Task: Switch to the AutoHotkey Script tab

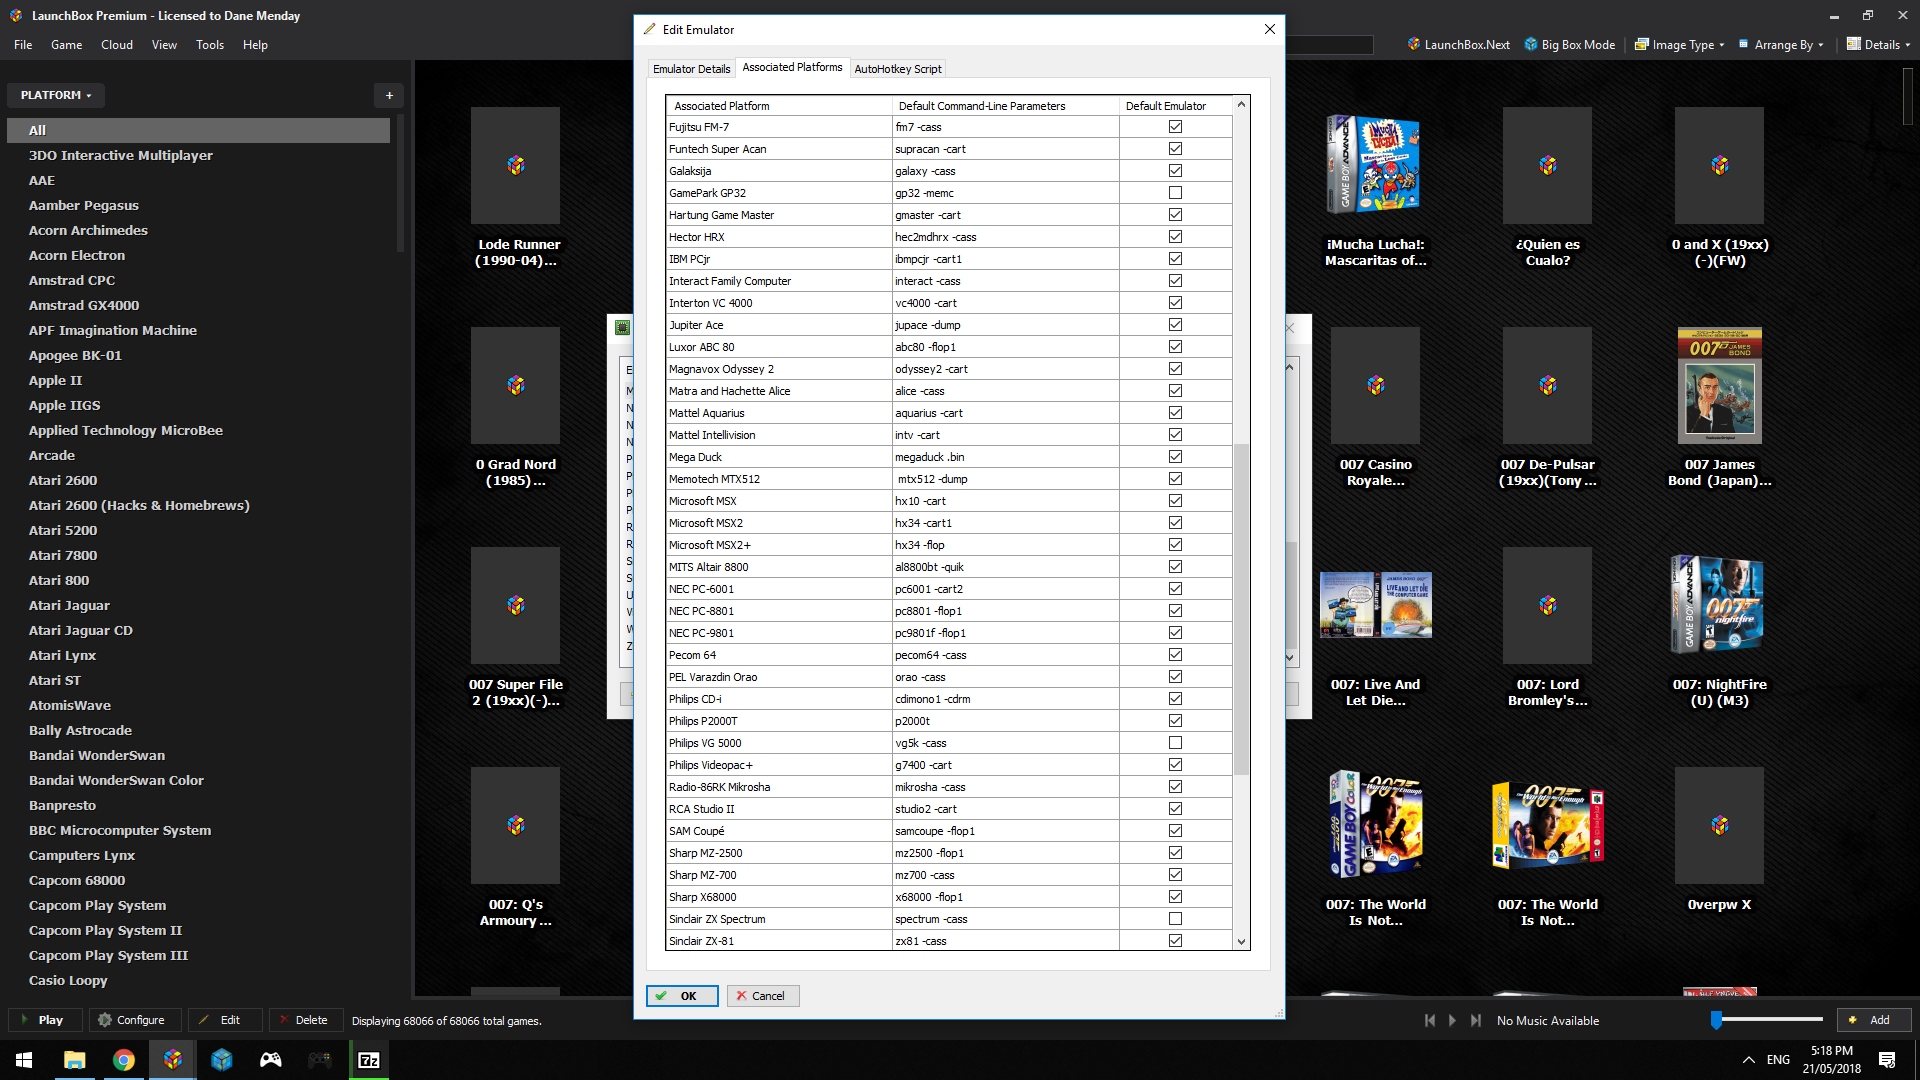Action: [x=897, y=69]
